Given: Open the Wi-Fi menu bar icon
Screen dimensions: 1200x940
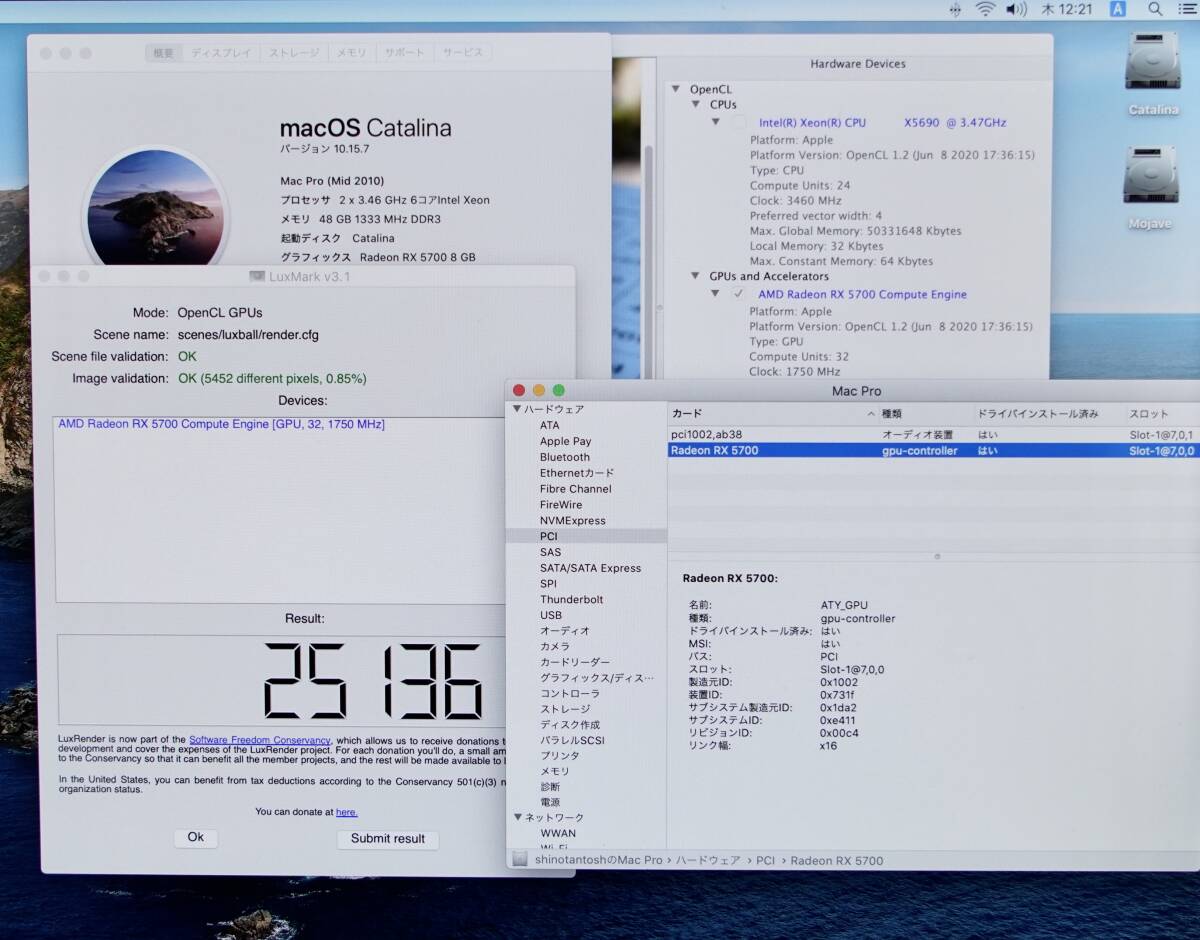Looking at the screenshot, I should click(985, 10).
